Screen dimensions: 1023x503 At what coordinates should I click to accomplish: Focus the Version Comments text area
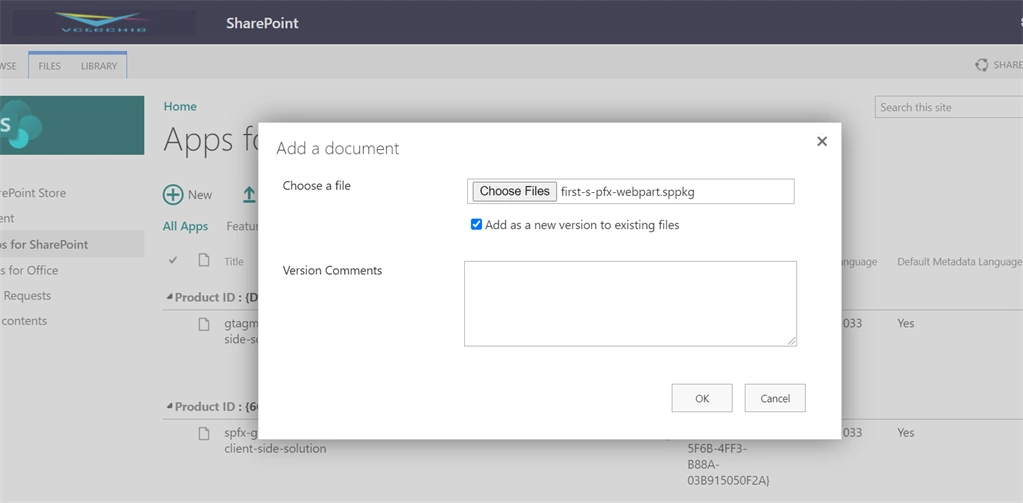[630, 303]
